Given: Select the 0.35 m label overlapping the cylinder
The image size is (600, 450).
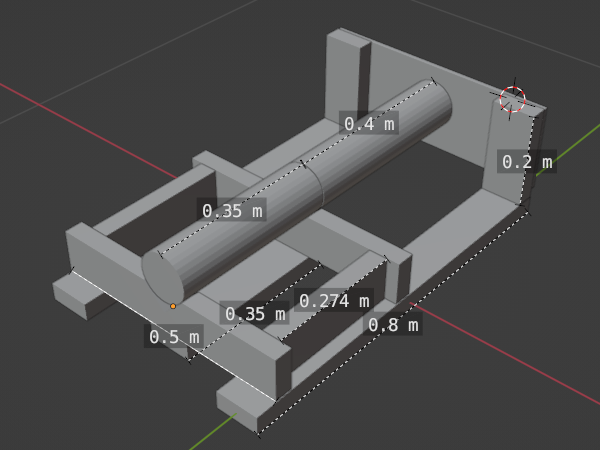Looking at the screenshot, I should (233, 211).
